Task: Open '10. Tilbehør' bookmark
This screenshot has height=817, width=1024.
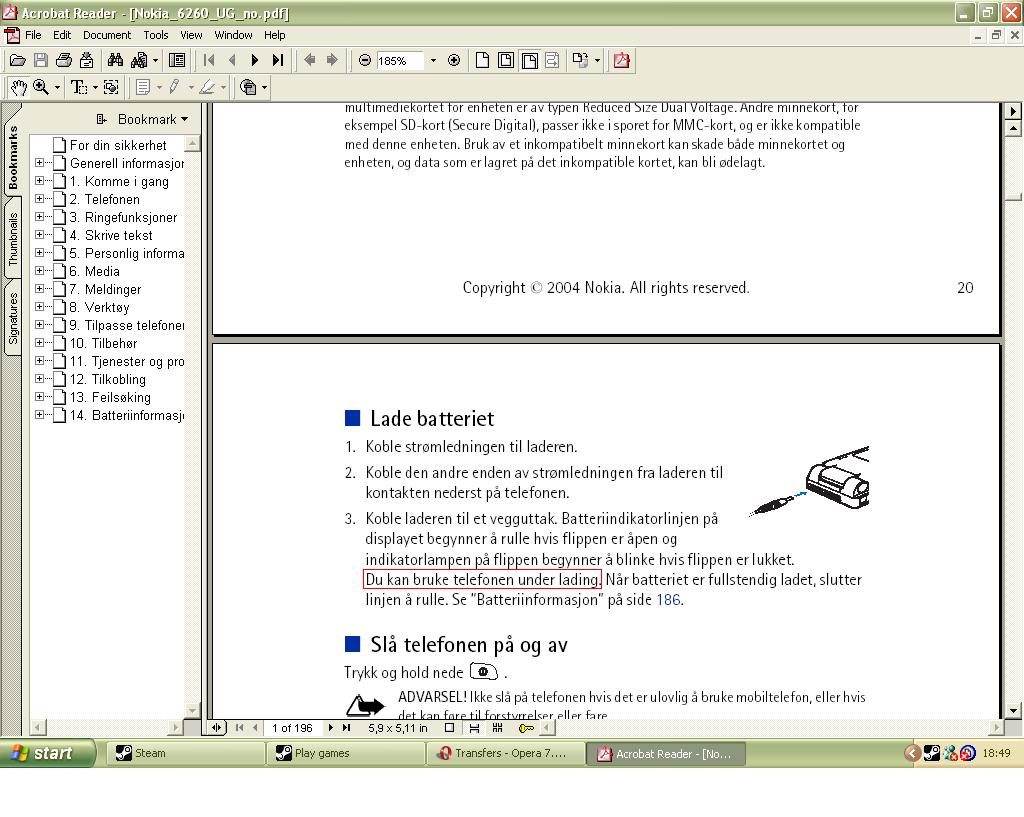Action: pos(103,344)
